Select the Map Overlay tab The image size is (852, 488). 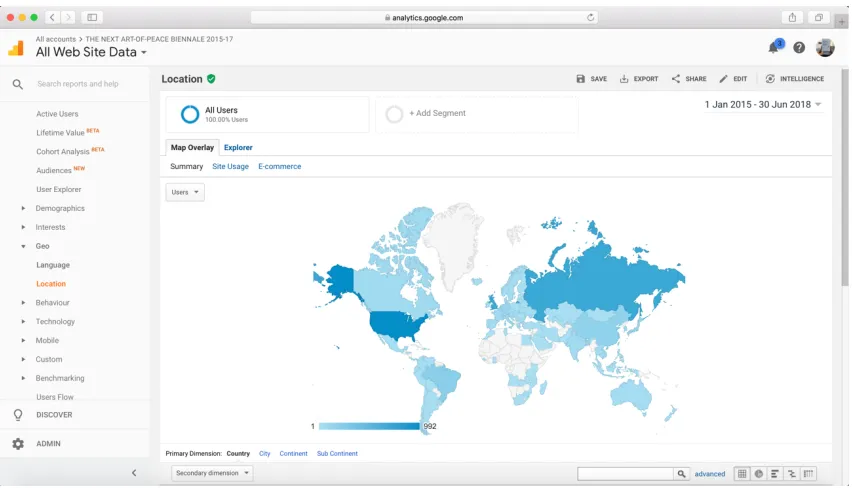192,147
